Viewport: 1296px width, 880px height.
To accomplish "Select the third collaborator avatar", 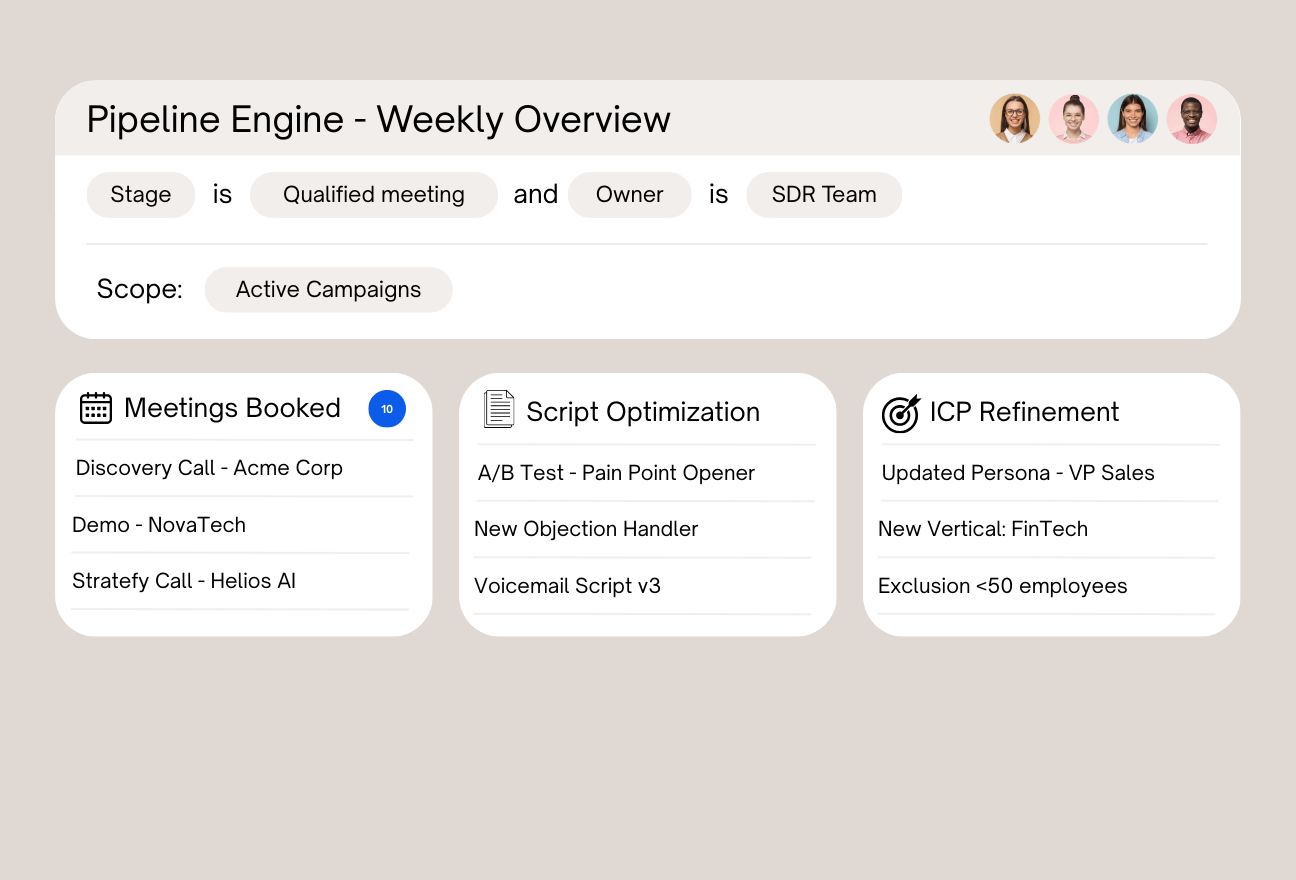I will point(1133,118).
